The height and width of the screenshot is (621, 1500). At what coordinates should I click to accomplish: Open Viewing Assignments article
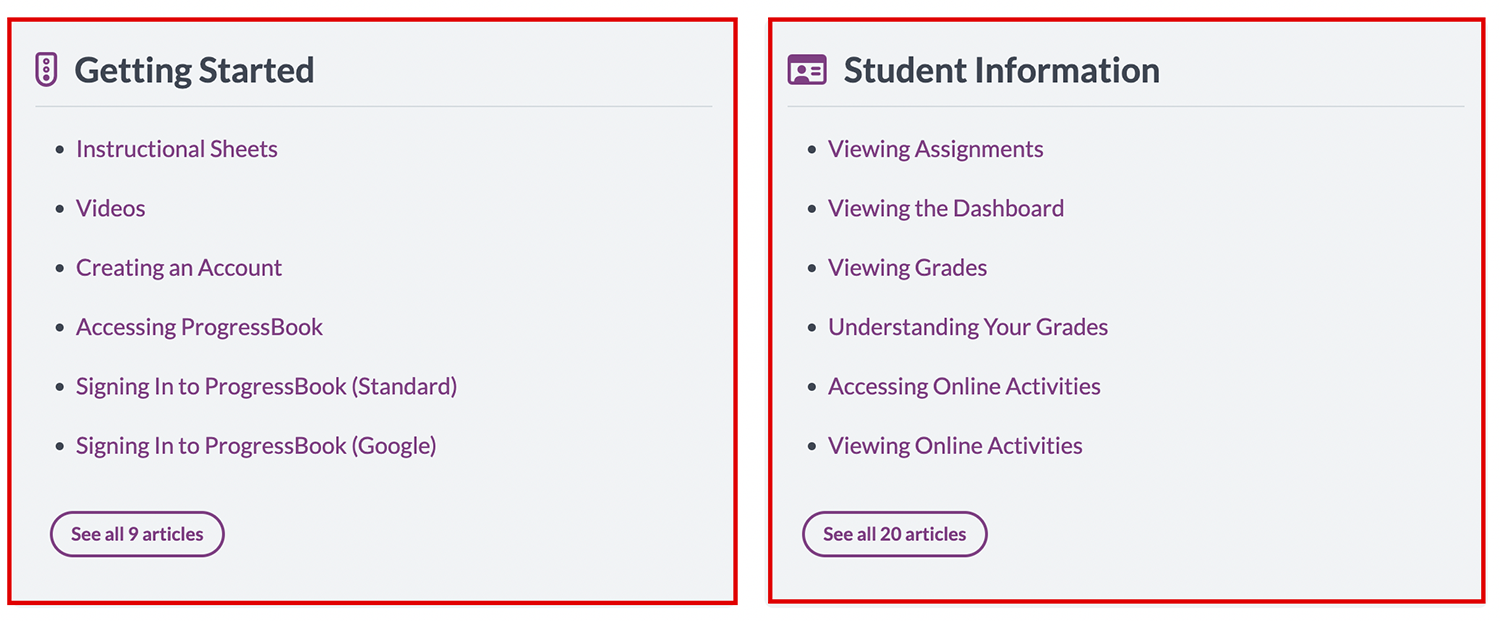click(x=936, y=149)
